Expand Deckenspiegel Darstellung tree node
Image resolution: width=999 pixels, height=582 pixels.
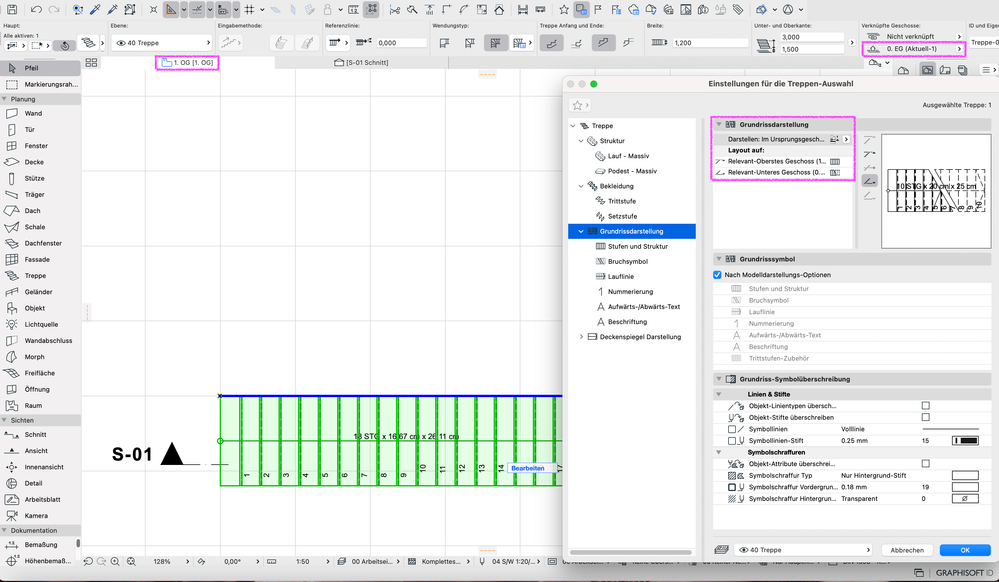(581, 337)
